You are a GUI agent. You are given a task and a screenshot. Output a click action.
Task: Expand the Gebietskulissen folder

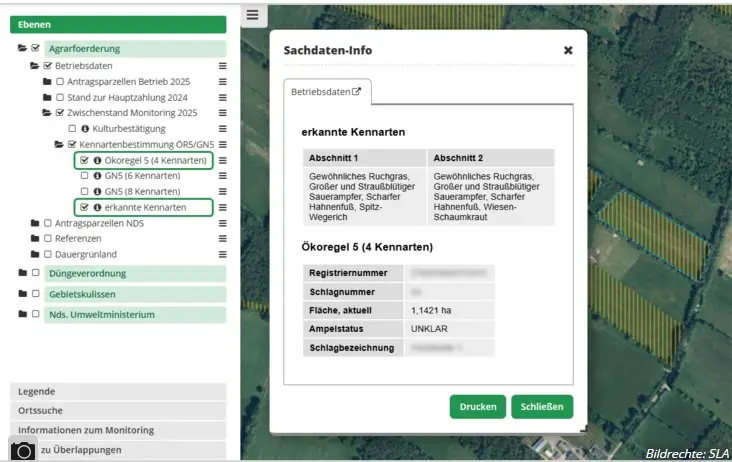pos(22,294)
